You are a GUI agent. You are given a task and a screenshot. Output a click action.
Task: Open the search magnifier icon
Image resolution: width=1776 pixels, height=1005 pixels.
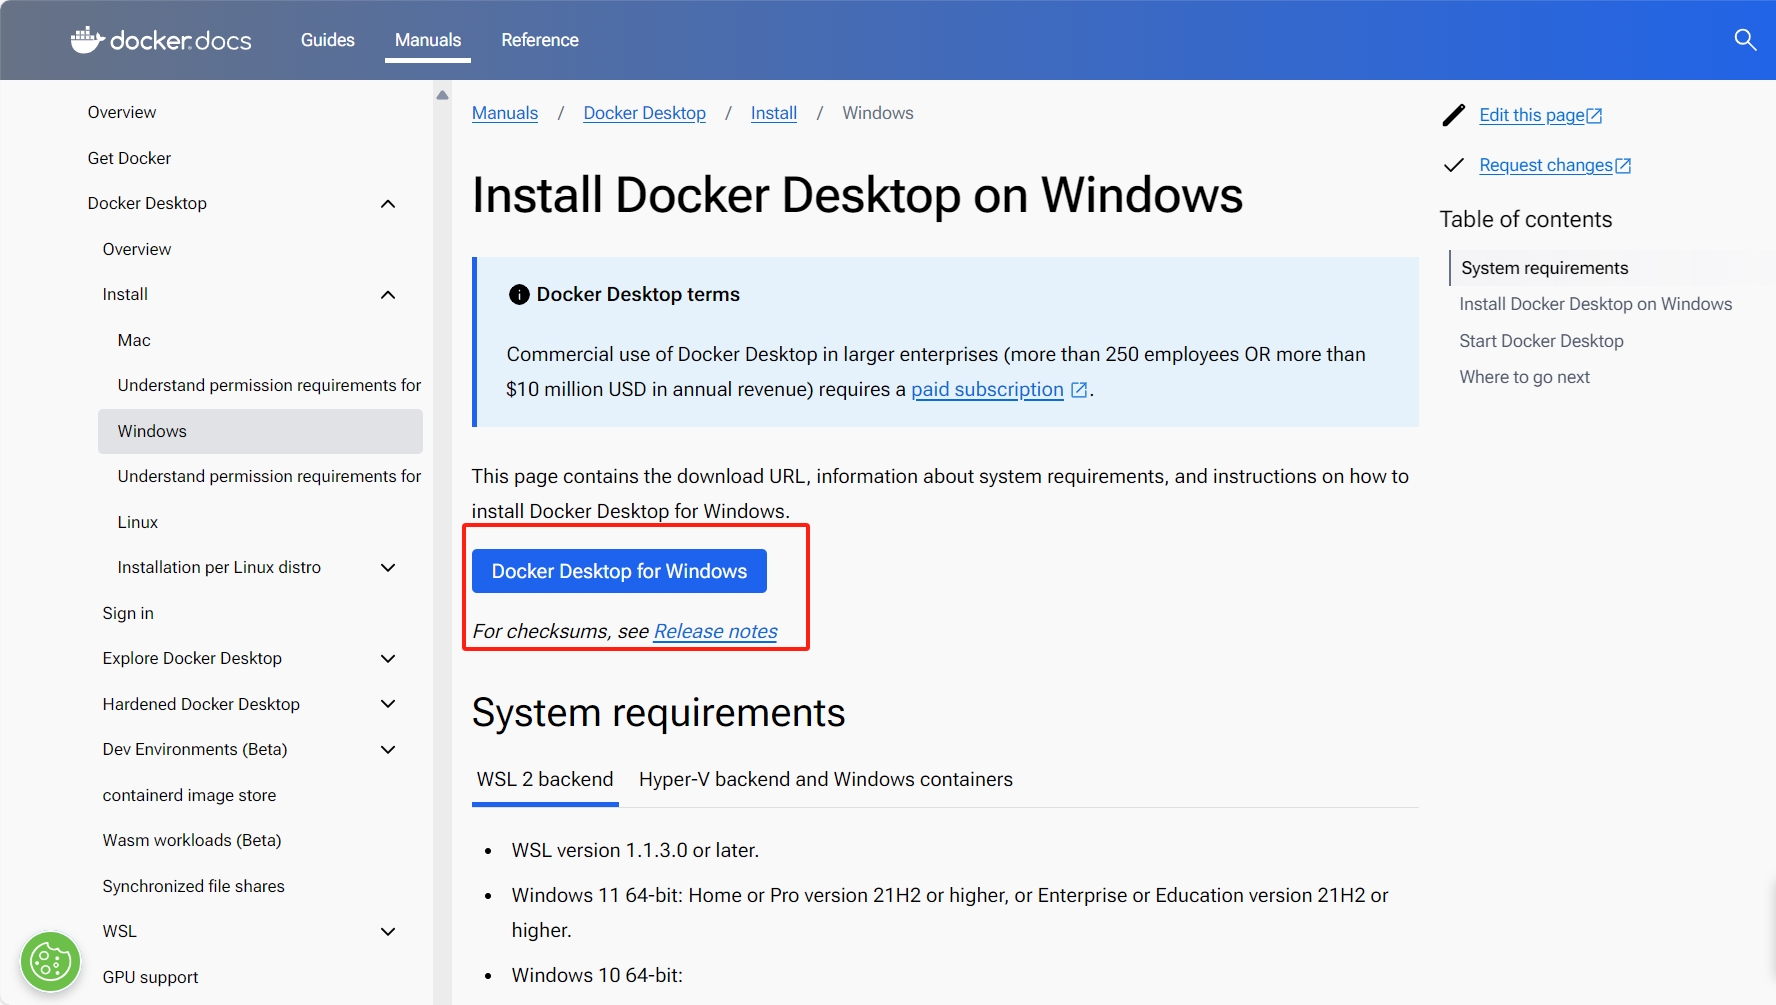click(1745, 40)
